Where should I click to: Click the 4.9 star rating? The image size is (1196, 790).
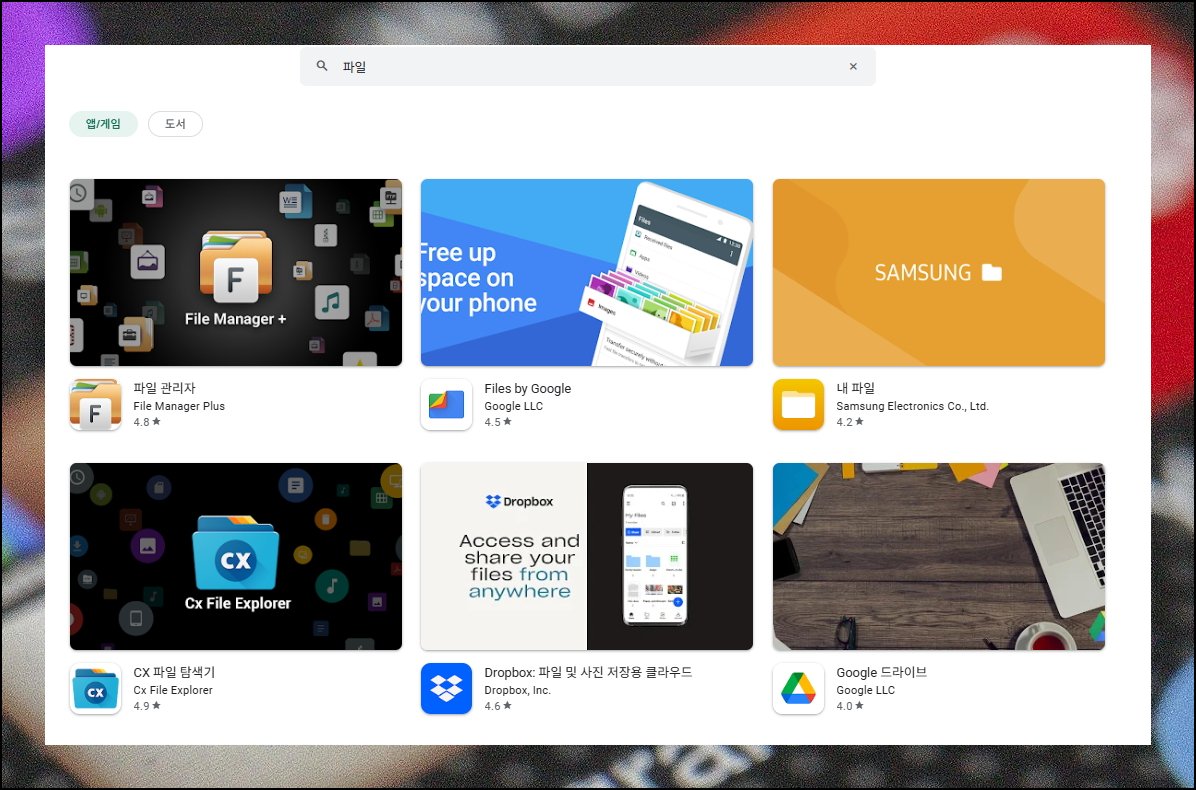pos(147,706)
